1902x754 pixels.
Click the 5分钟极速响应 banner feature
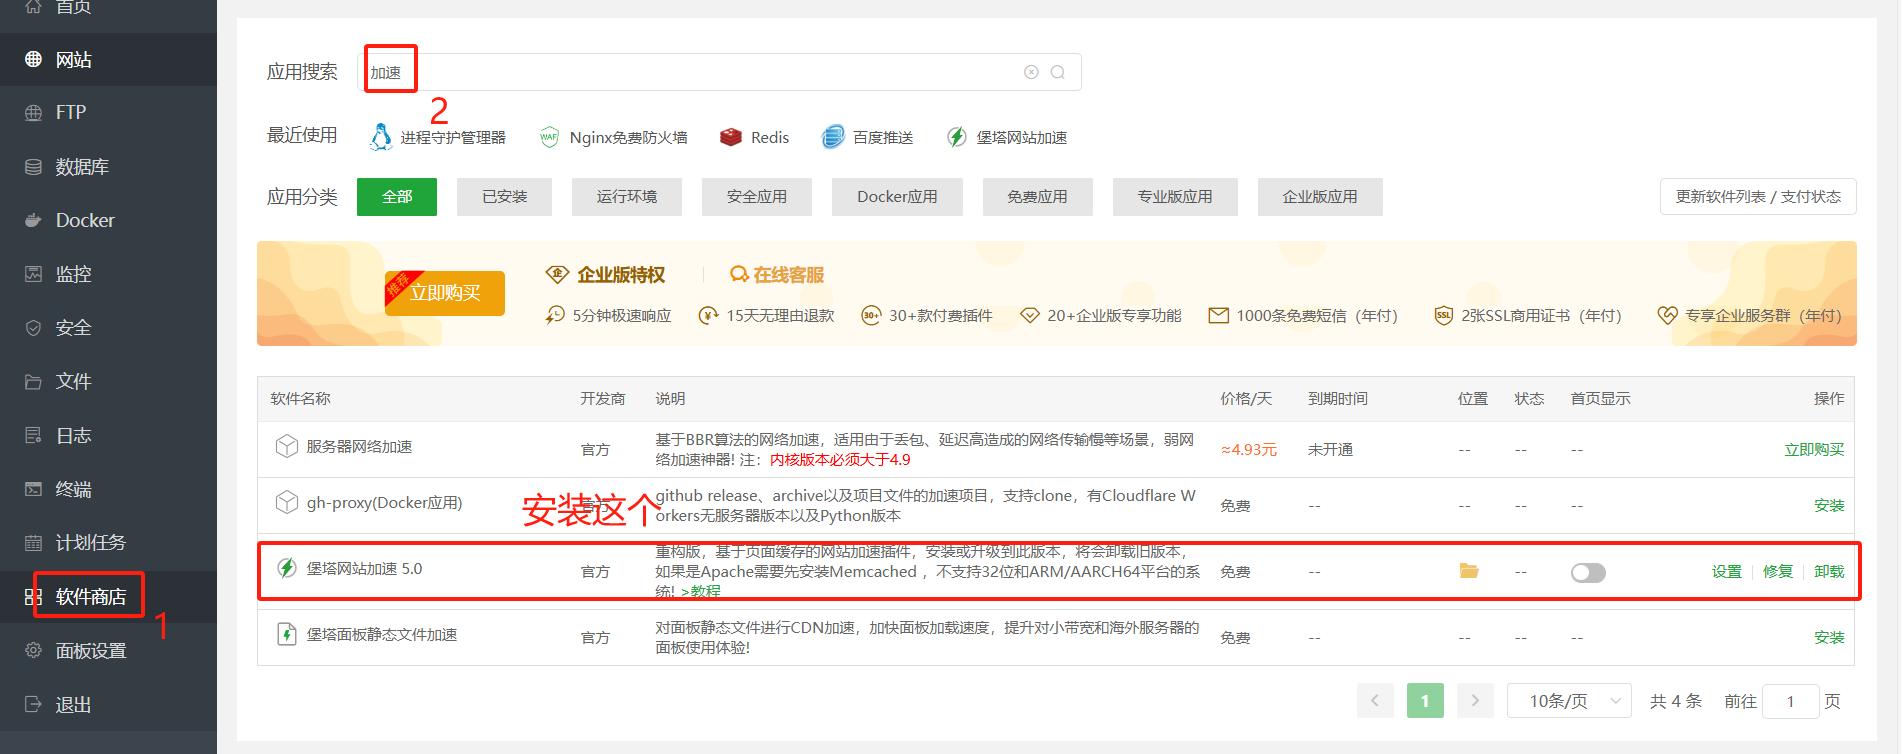tap(608, 315)
